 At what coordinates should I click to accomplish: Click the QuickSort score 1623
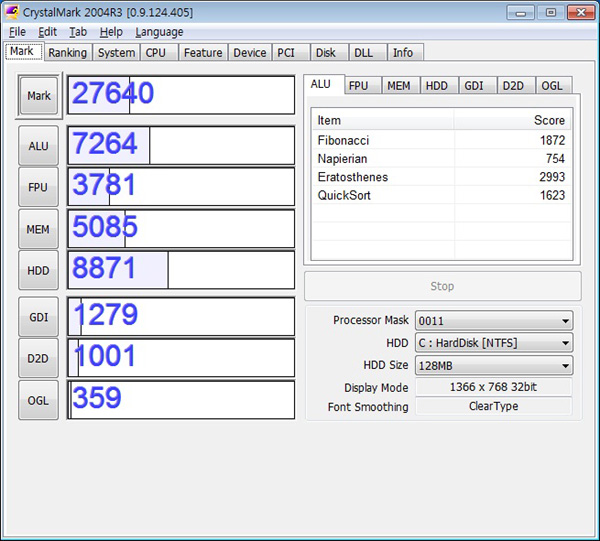click(553, 196)
